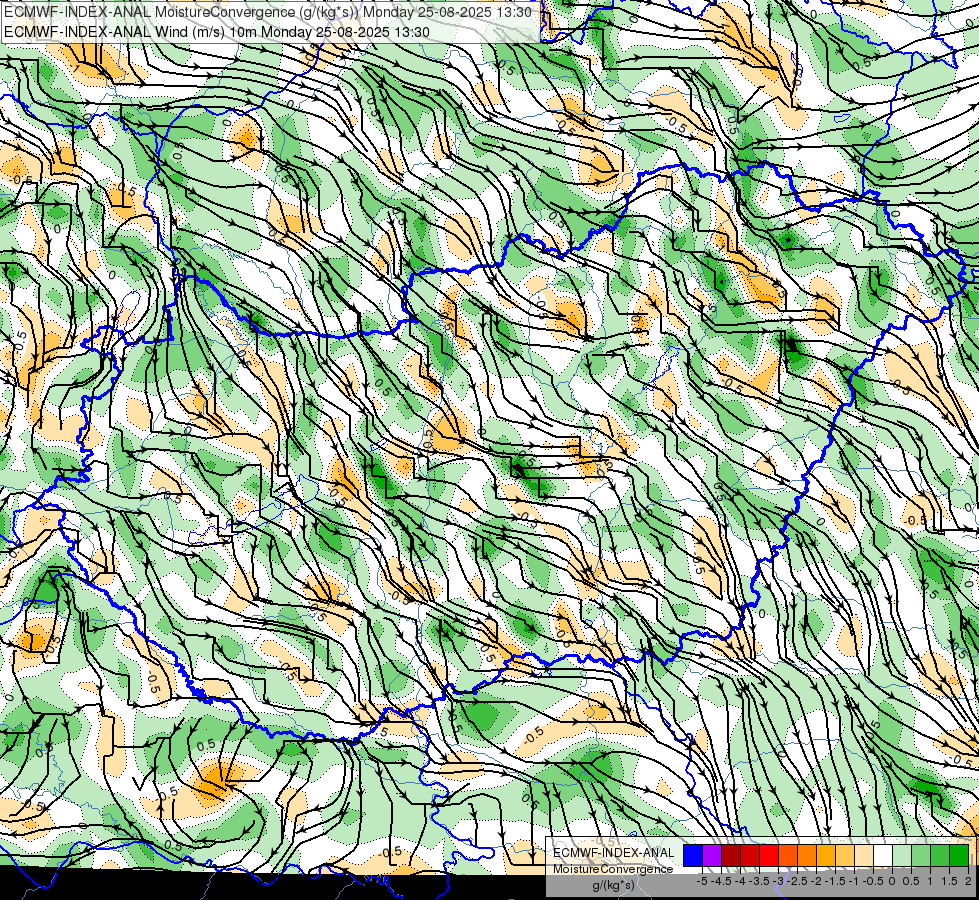The image size is (979, 900).
Task: Click the "2" tick label at legend end
Action: pyautogui.click(x=968, y=881)
